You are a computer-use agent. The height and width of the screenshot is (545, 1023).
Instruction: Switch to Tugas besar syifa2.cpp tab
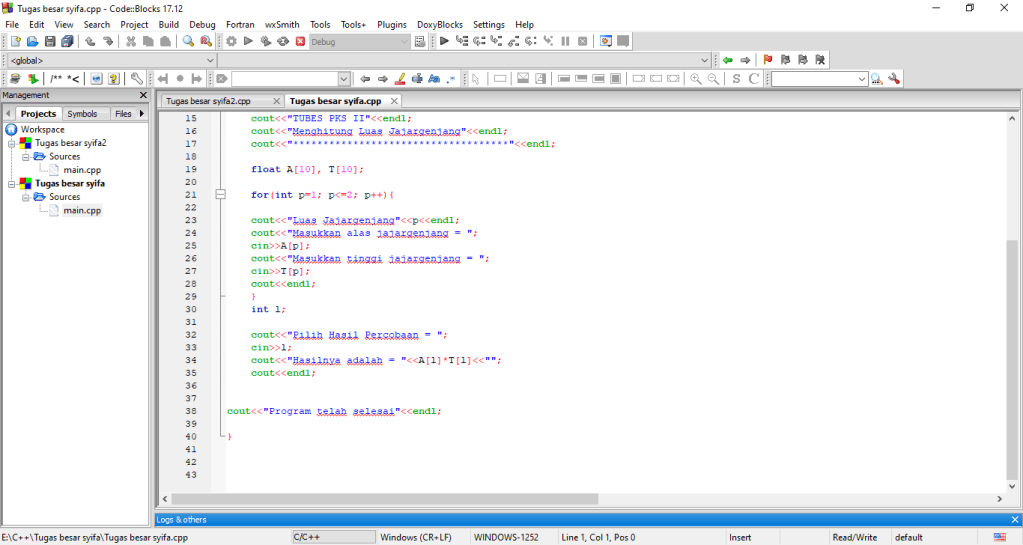pos(208,101)
